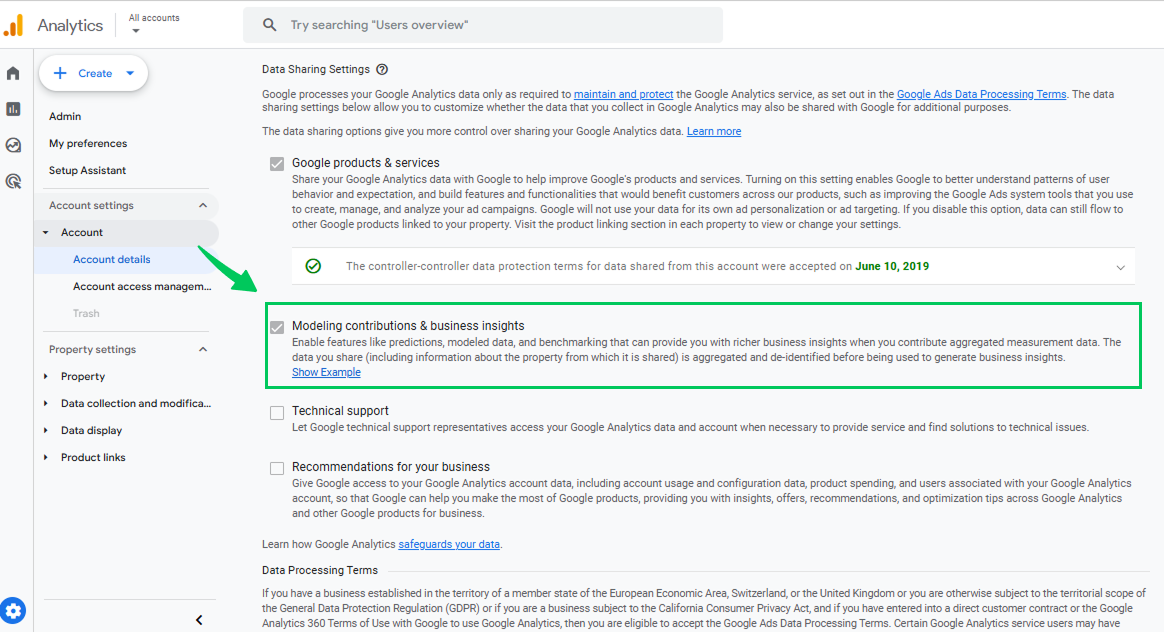Expand the Property tree arrow

tap(46, 377)
